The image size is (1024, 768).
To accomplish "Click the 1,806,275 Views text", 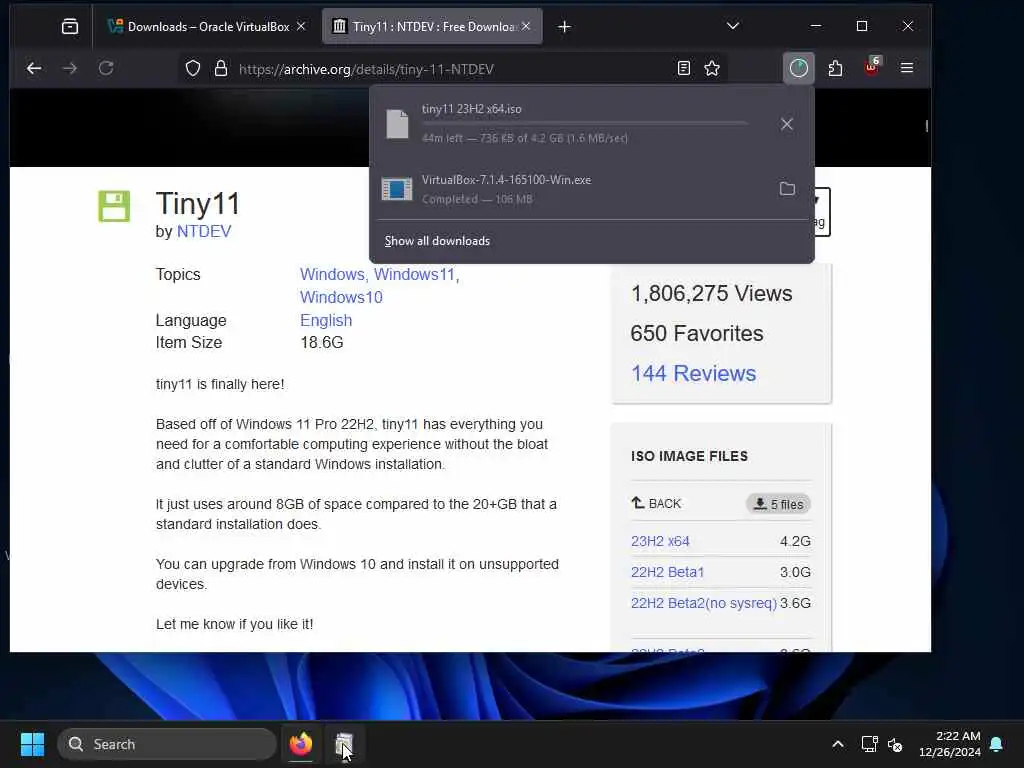I will tap(711, 293).
